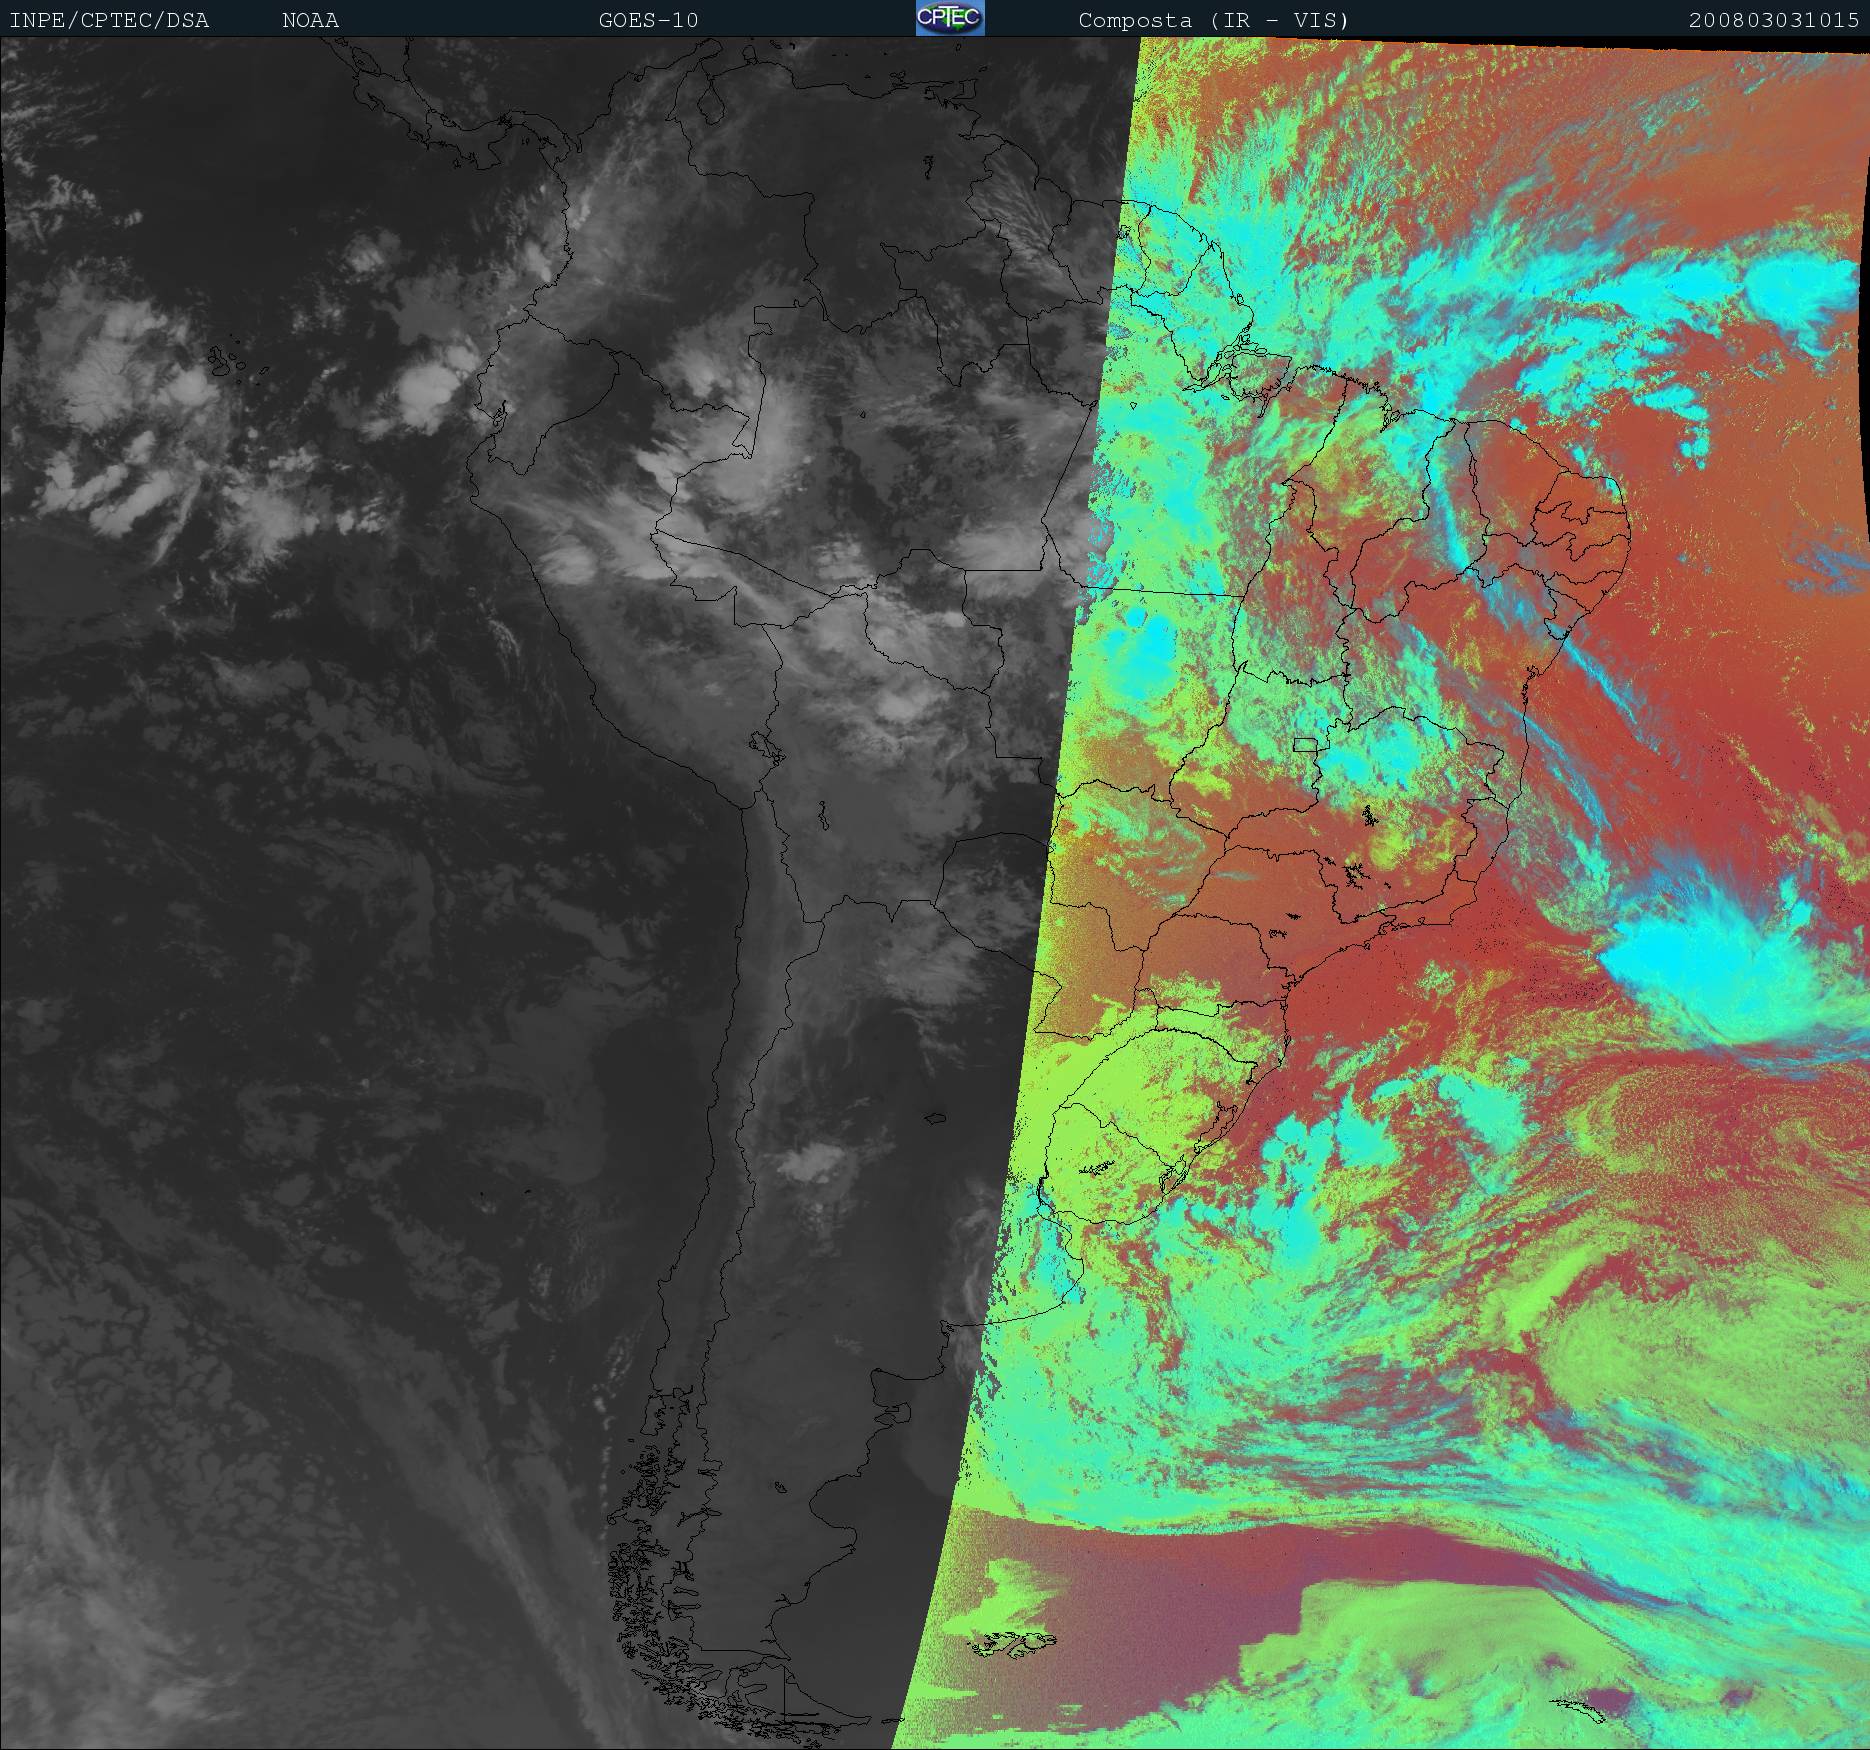Click the NOAA label in the header
1870x1750 pixels.
click(x=310, y=20)
